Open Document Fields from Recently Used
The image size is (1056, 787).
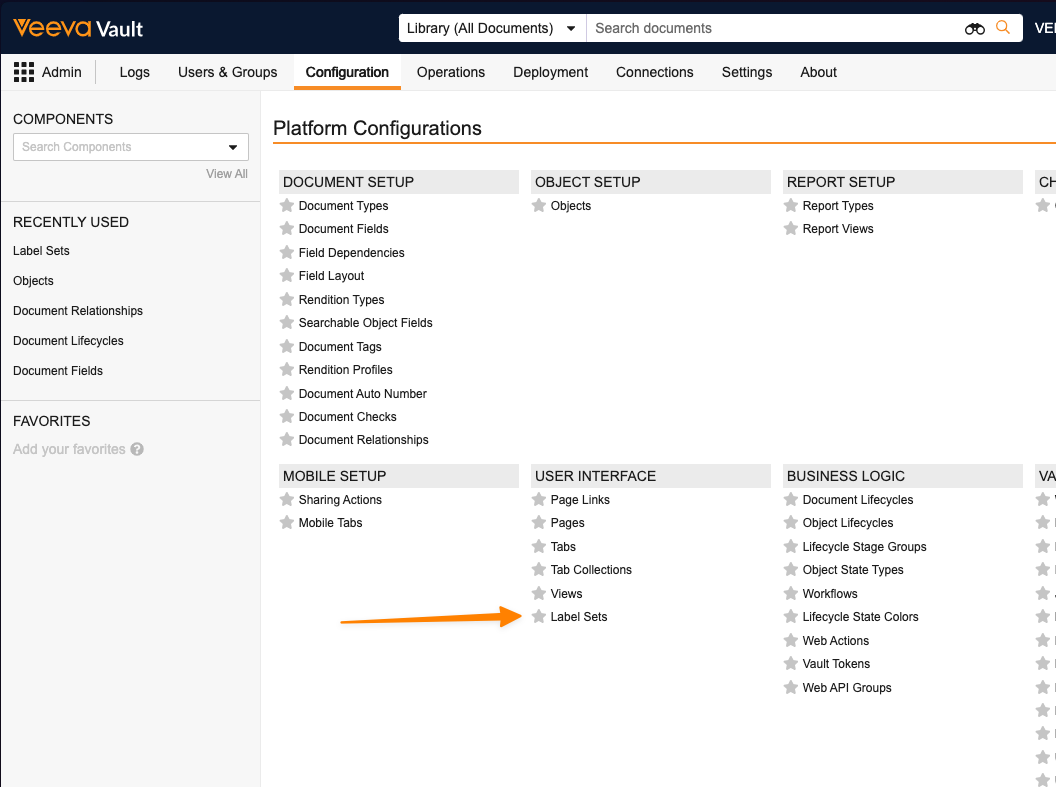point(58,370)
